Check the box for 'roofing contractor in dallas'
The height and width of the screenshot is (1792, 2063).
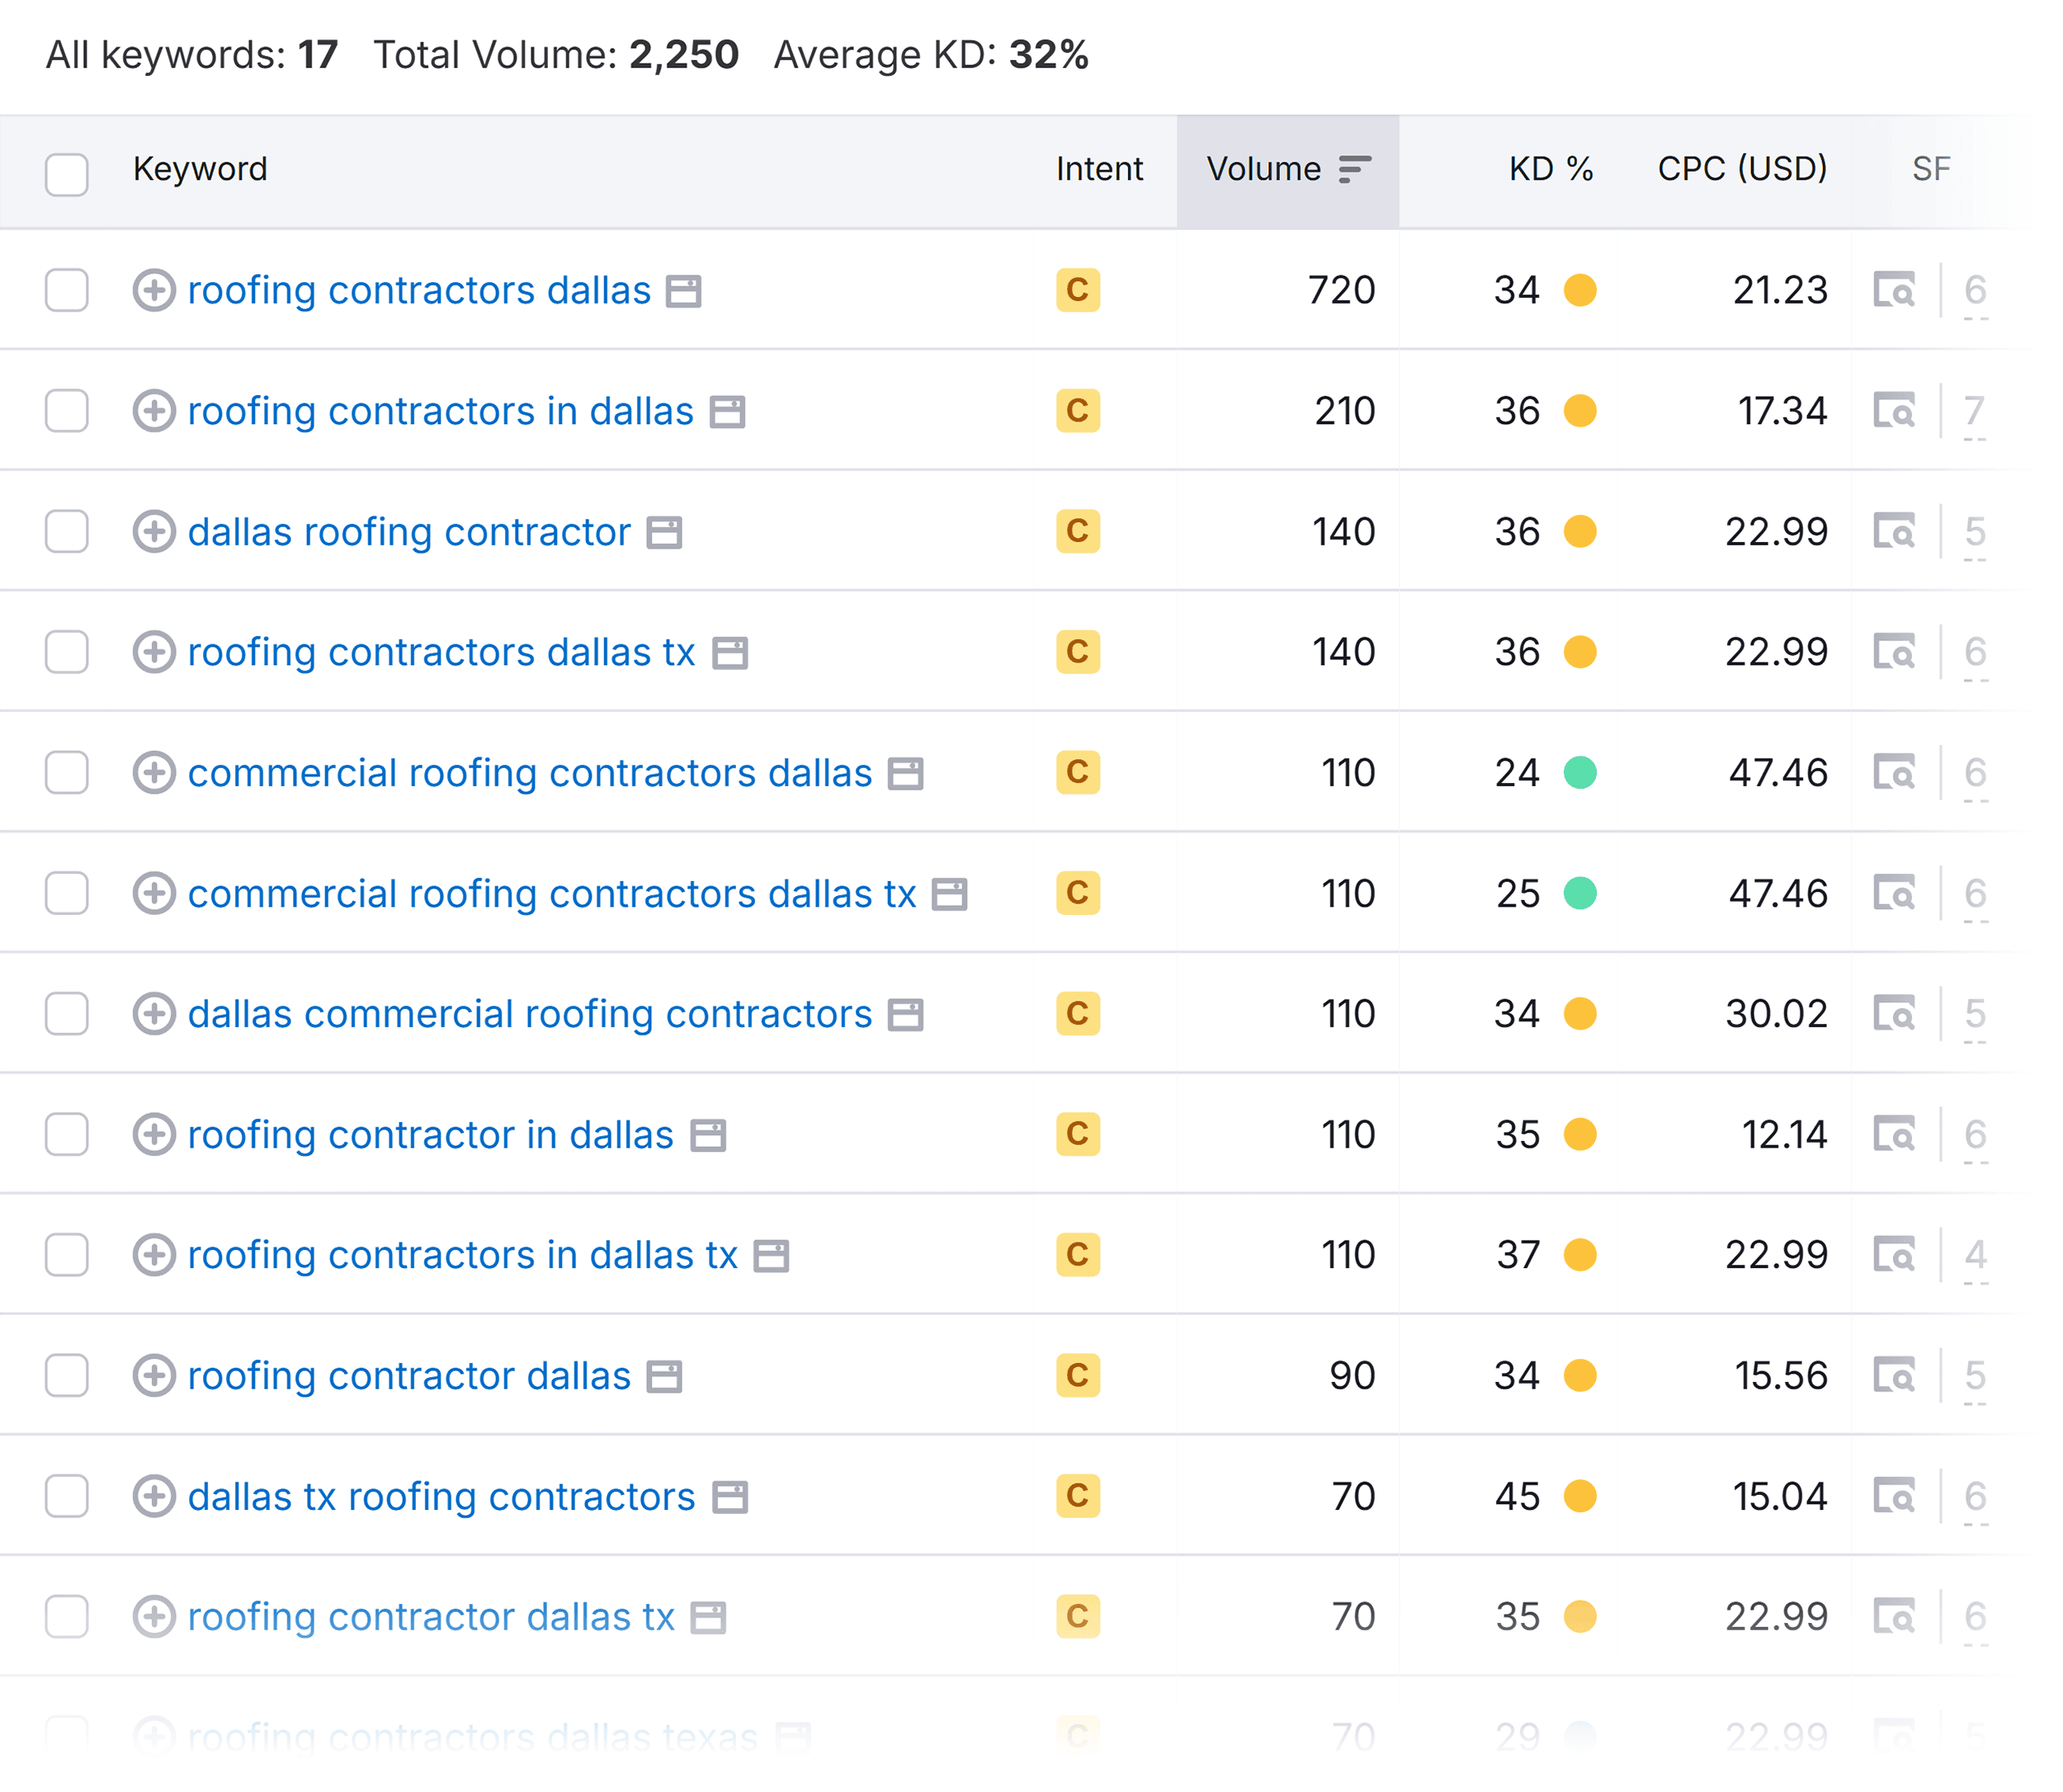(67, 1135)
